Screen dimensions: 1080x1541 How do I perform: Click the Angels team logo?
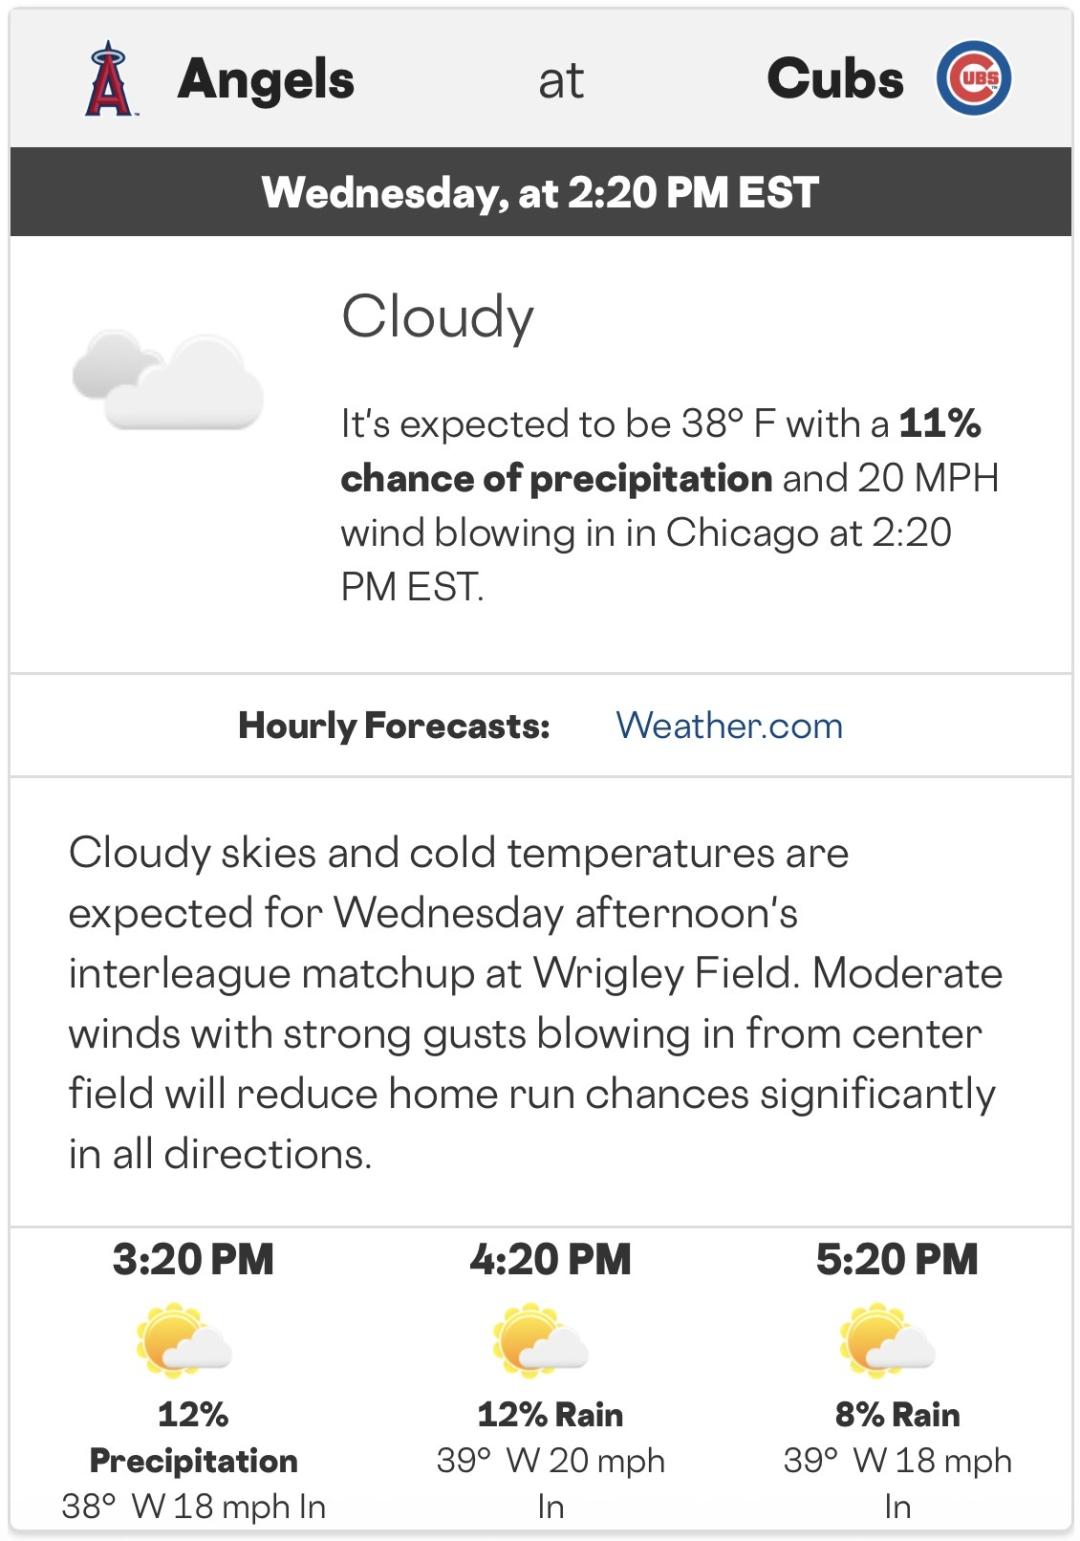coord(109,80)
